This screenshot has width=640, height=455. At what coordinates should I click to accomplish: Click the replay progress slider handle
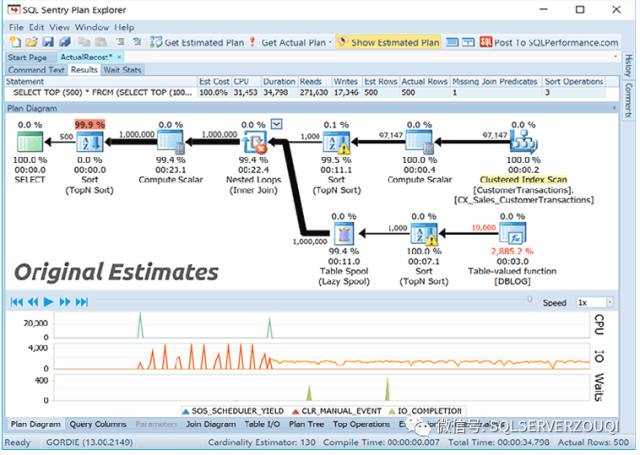tap(530, 300)
